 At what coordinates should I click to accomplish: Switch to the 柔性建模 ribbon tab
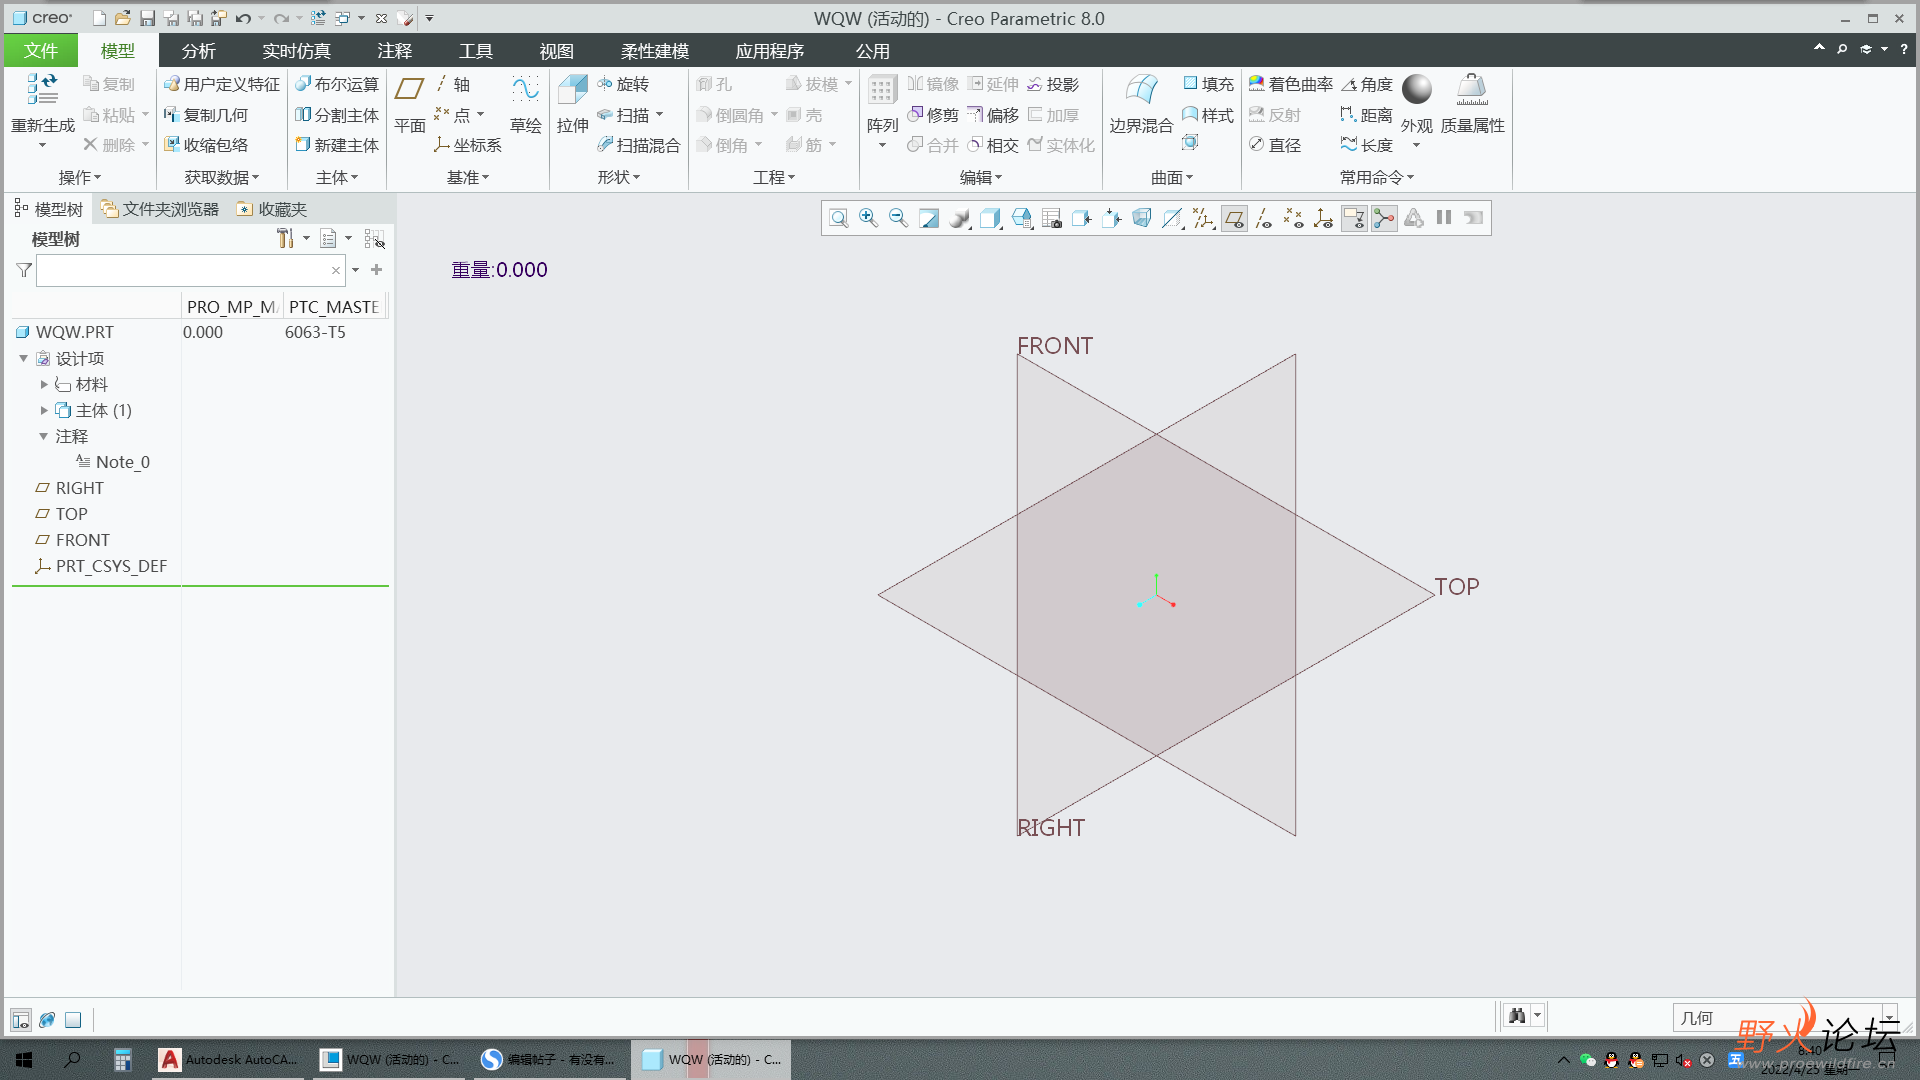tap(654, 51)
